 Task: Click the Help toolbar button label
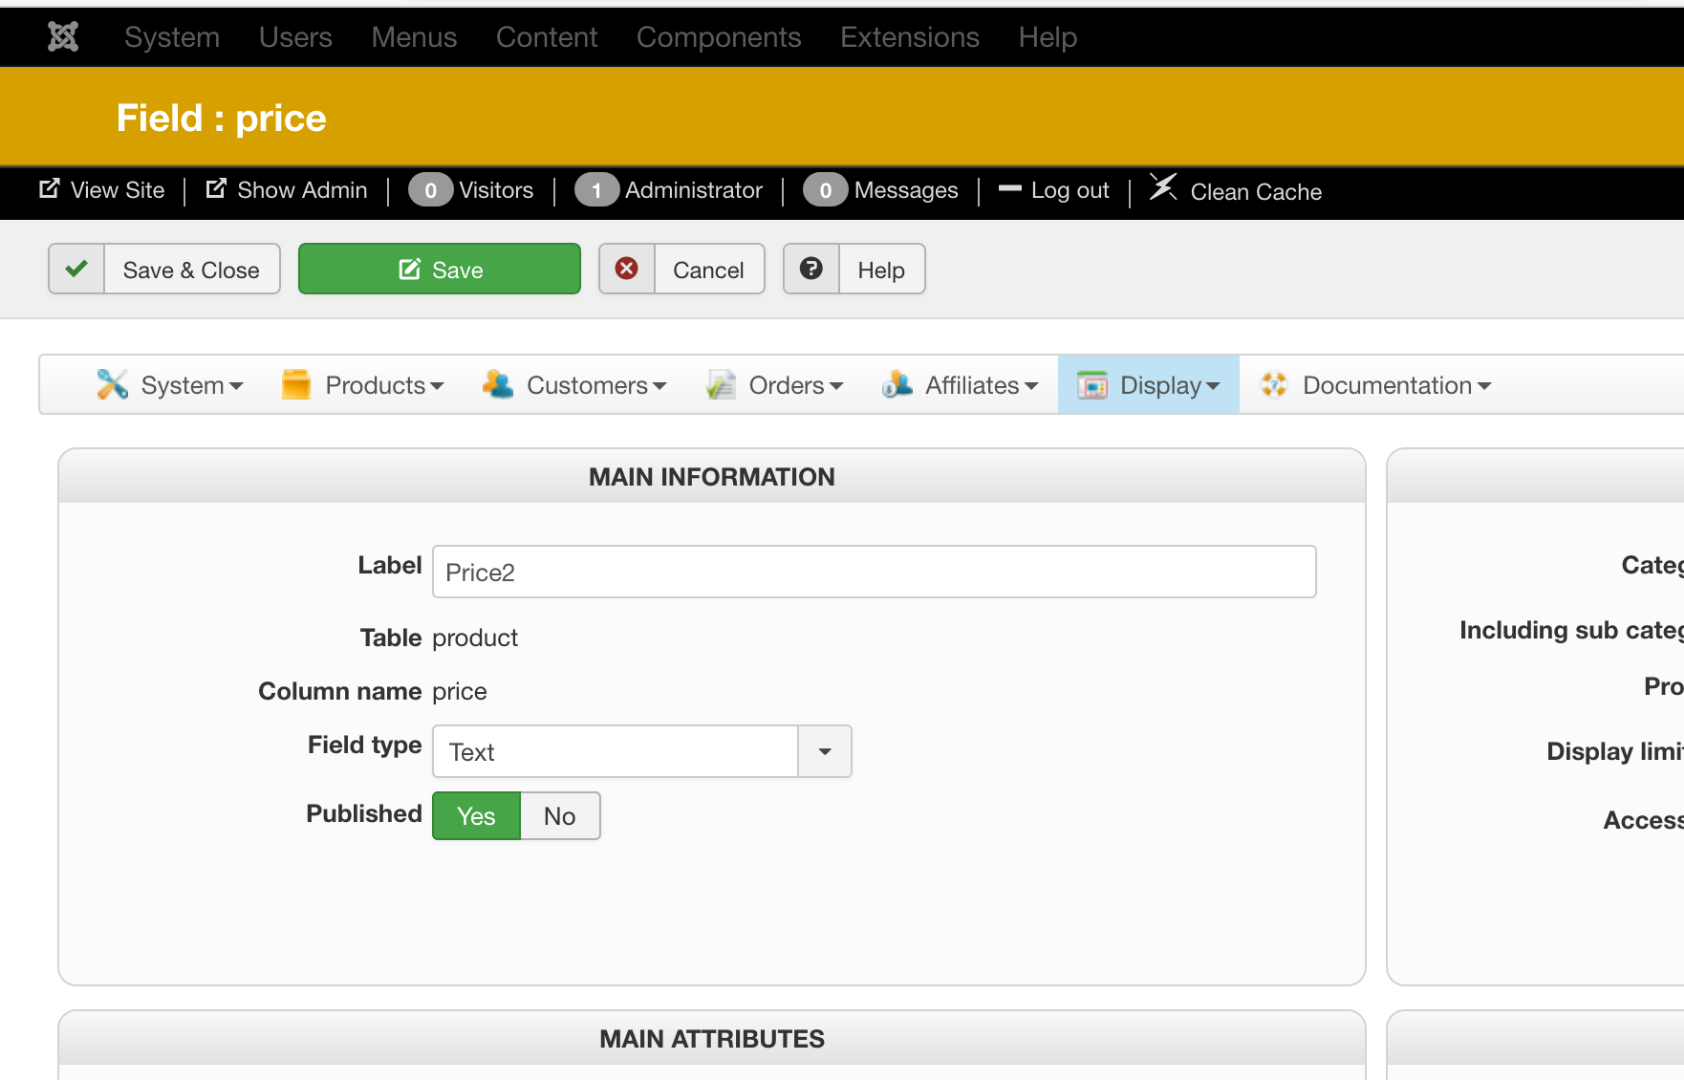pos(881,270)
